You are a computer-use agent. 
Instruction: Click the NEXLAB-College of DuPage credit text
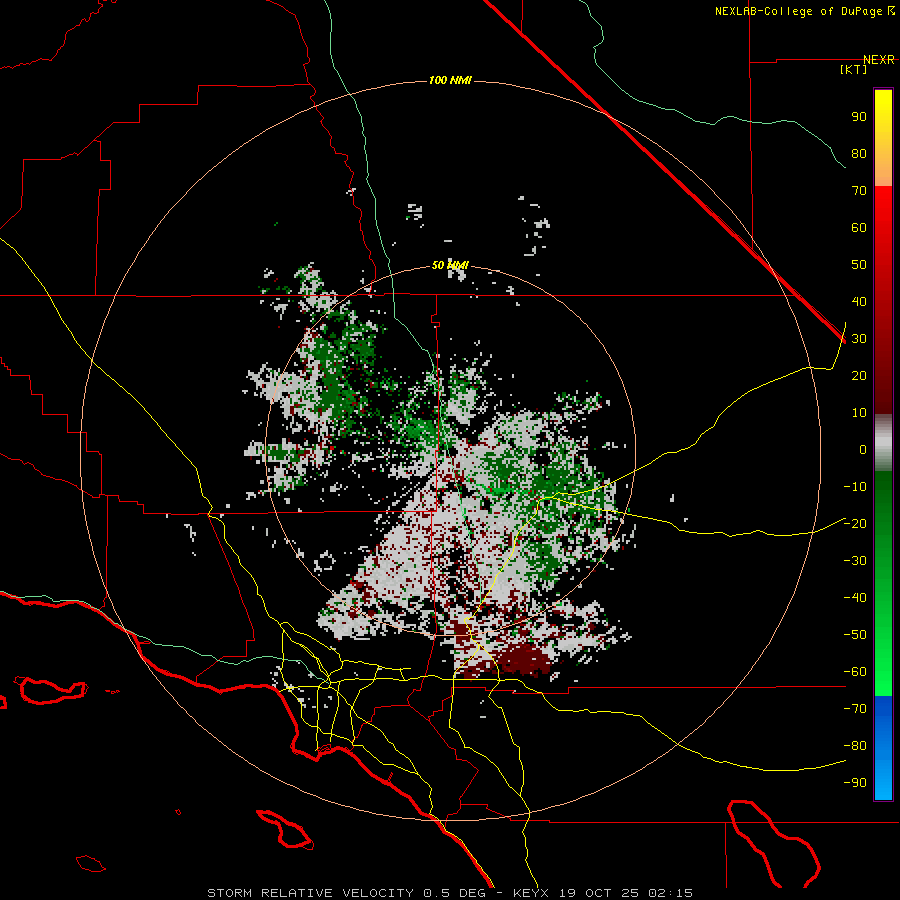[798, 11]
